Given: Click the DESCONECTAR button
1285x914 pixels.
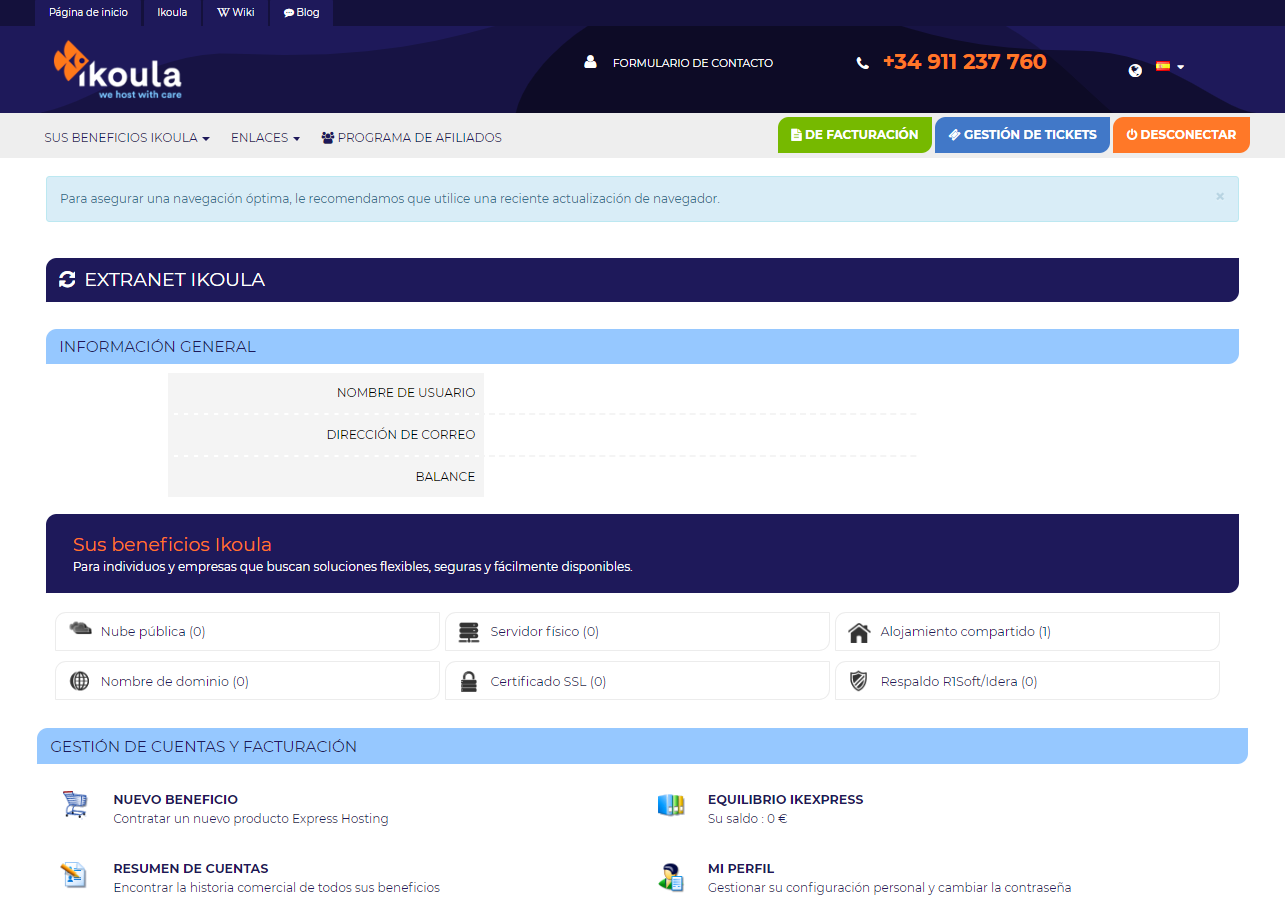Looking at the screenshot, I should pyautogui.click(x=1181, y=134).
